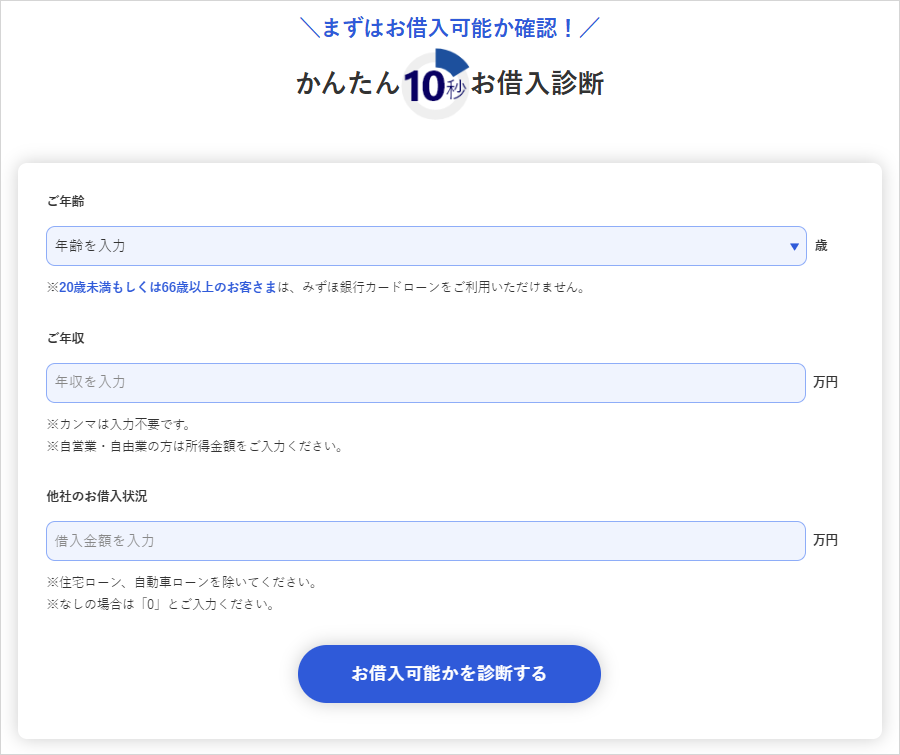Screen dimensions: 900x755
Task: Click the まずはお借入可能か確認！ heading
Action: point(449,28)
